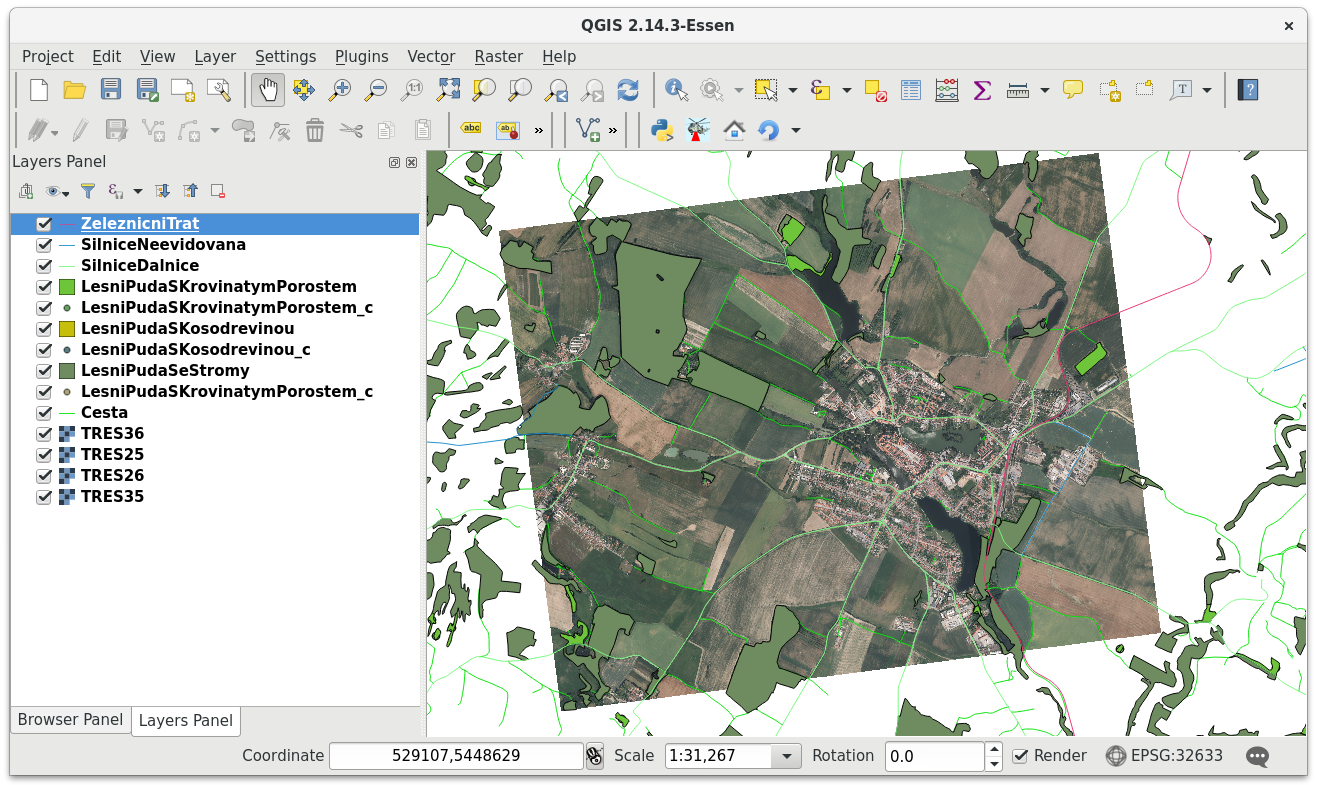
Task: Click the Rotation value field
Action: click(x=935, y=756)
